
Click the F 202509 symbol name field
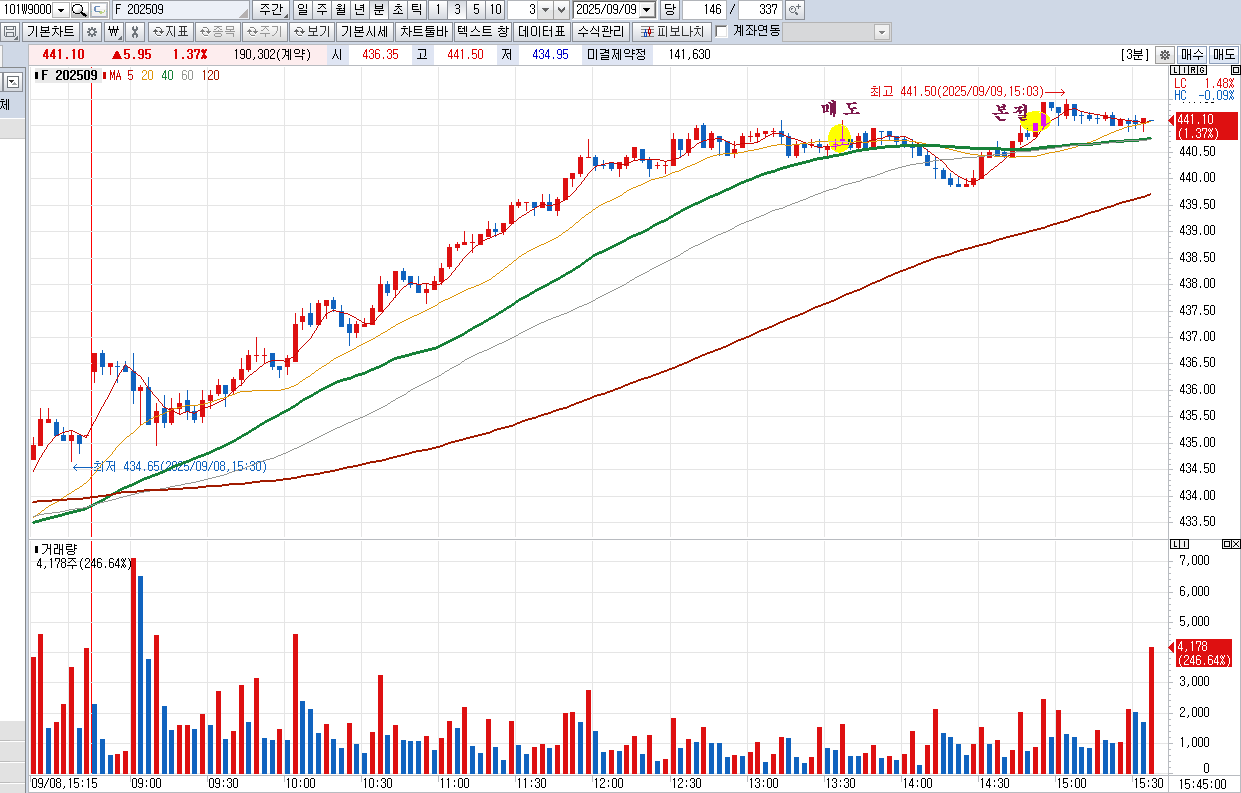click(179, 10)
